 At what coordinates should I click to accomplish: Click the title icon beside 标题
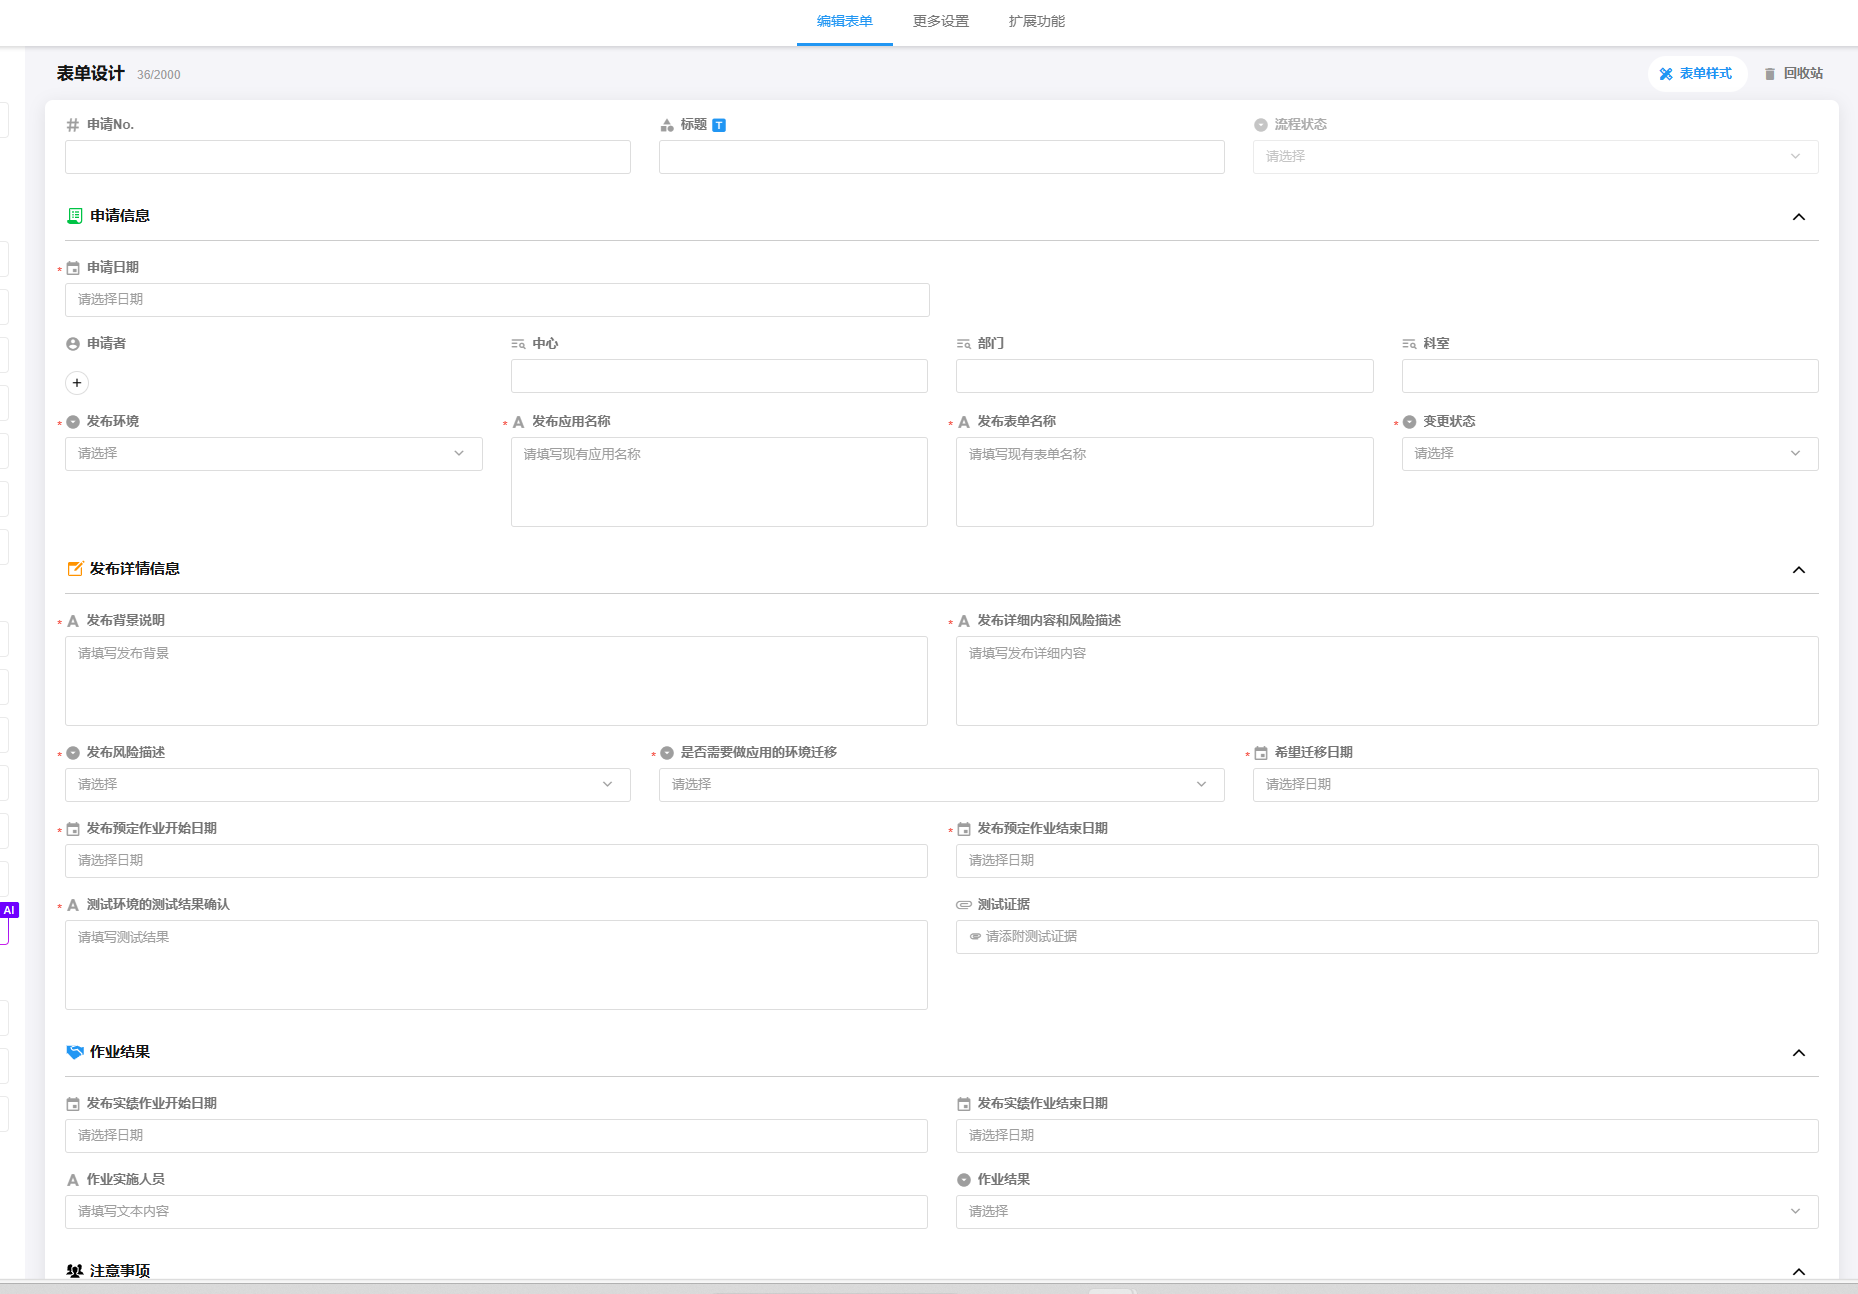(x=667, y=125)
